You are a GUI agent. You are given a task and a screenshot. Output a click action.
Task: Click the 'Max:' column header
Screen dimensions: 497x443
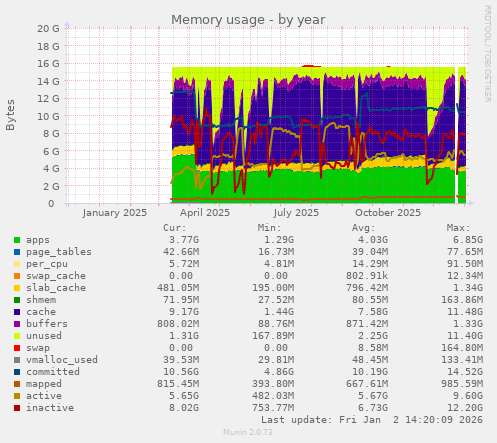[459, 228]
